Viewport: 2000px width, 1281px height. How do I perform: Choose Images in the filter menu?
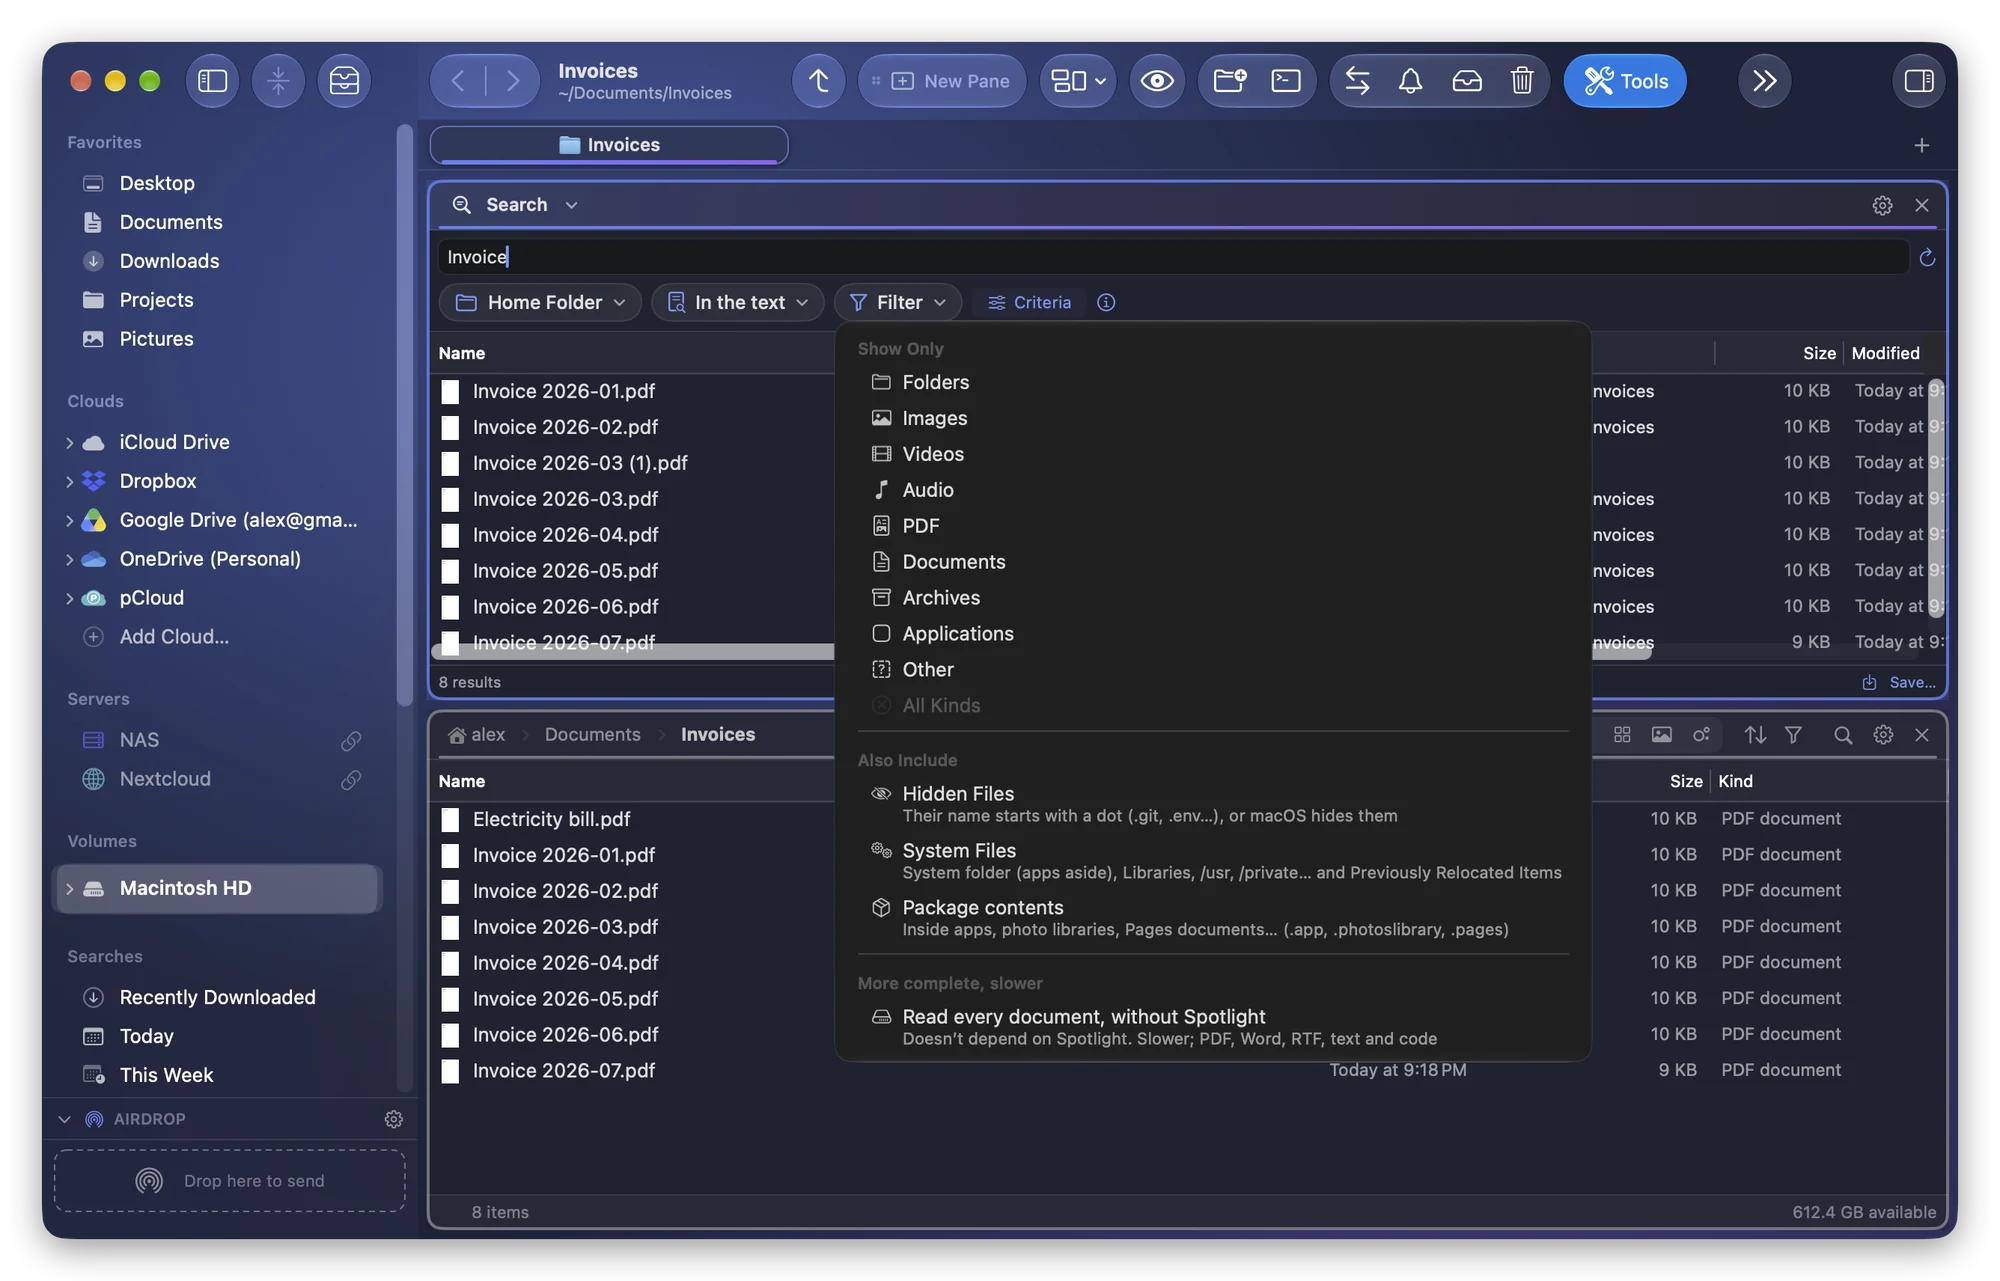[1213, 418]
